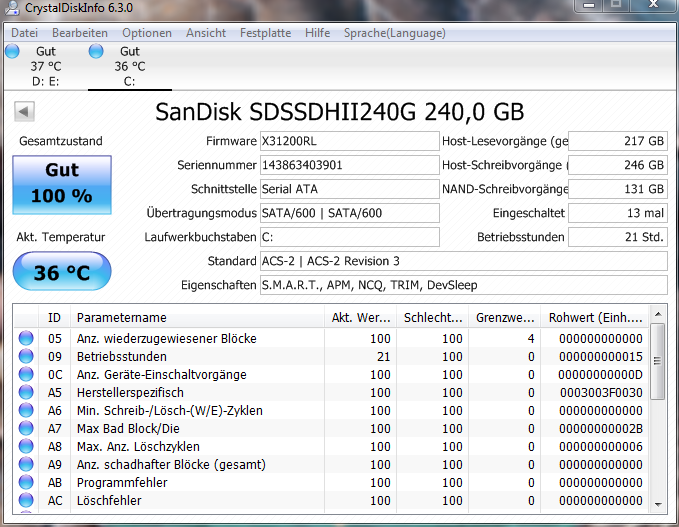This screenshot has height=527, width=679.
Task: Sort by the ID column header
Action: pyautogui.click(x=55, y=317)
